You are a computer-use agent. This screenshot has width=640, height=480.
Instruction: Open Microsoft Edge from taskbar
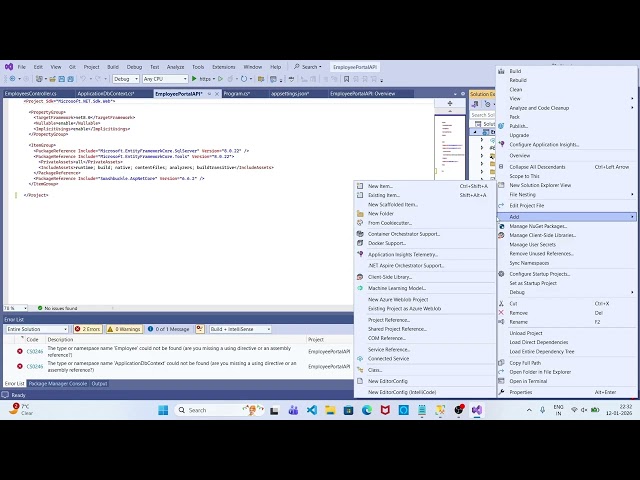(x=367, y=410)
